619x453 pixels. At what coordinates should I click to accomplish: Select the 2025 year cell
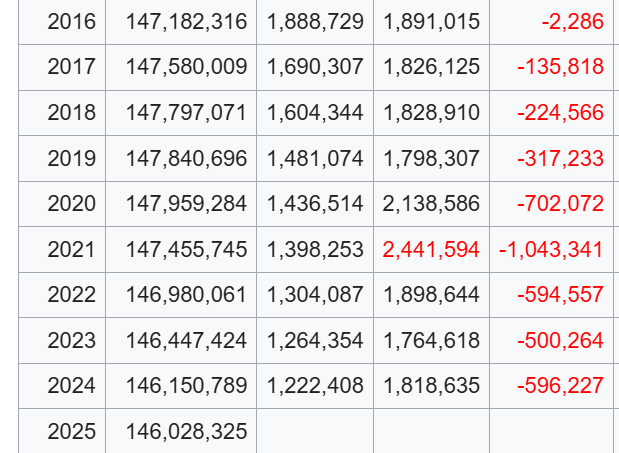72,431
